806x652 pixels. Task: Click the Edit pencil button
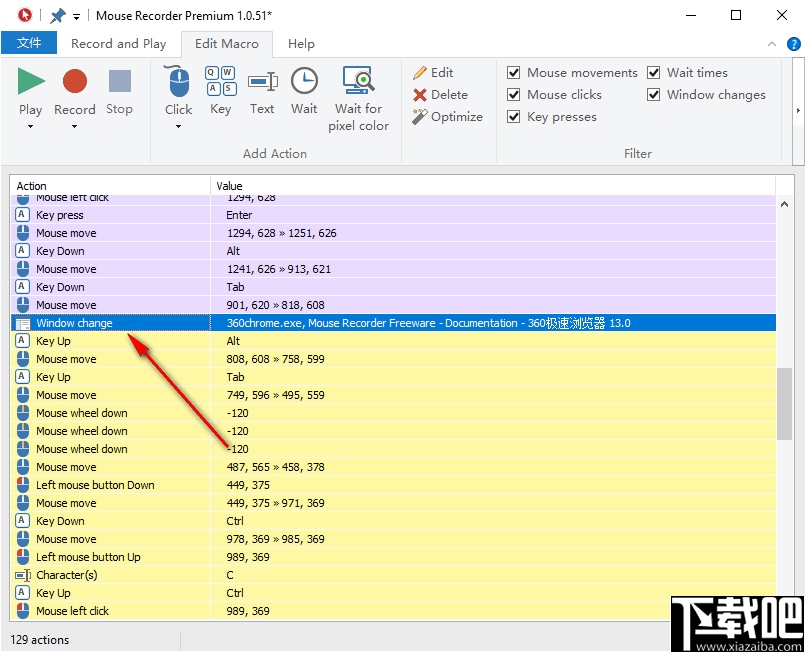(433, 73)
